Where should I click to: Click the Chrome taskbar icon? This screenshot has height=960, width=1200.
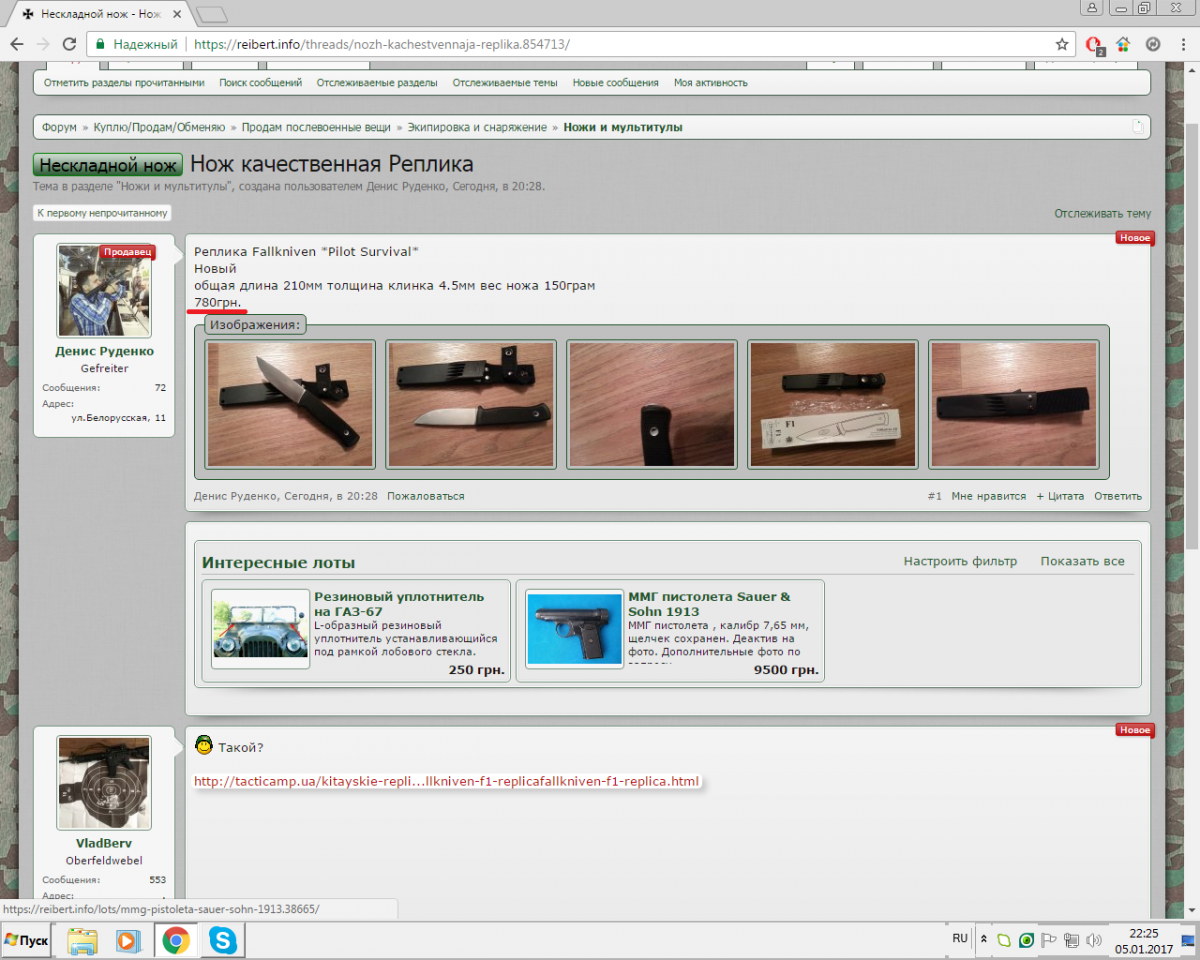coord(176,941)
